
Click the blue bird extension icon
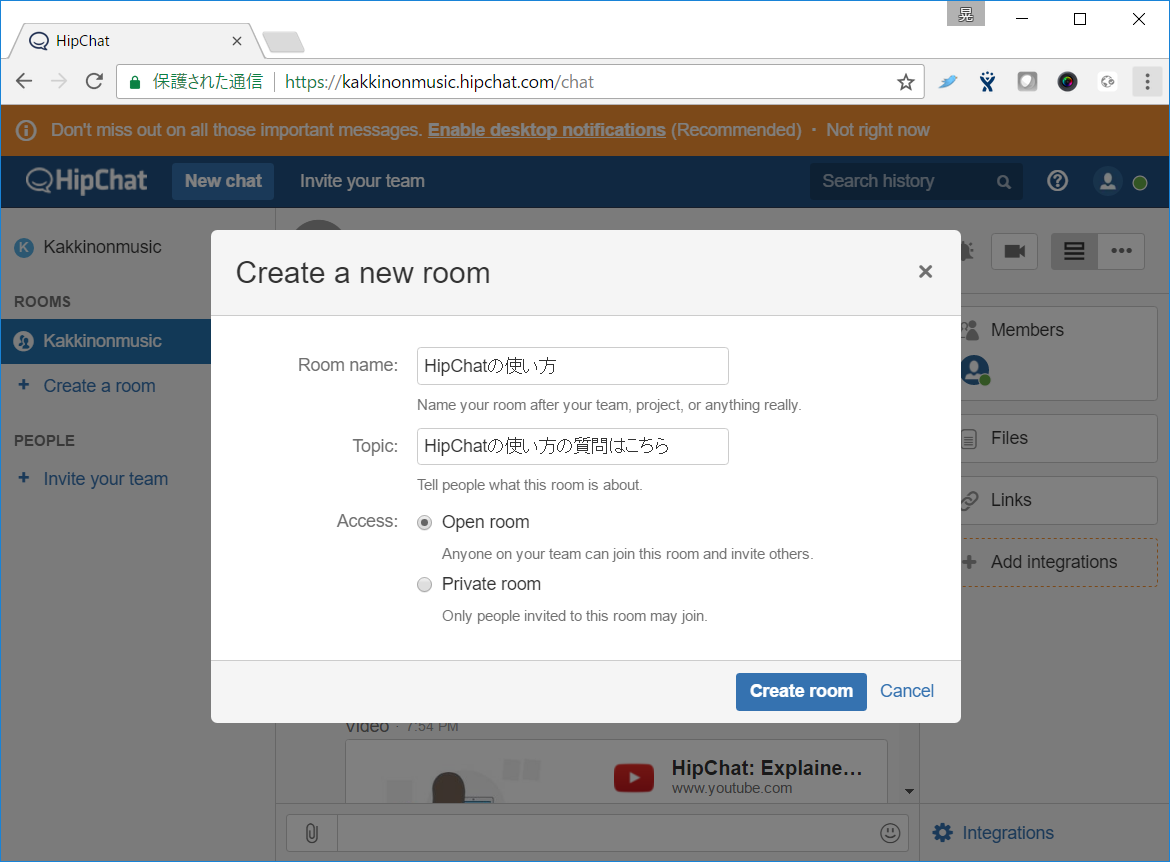click(x=948, y=81)
